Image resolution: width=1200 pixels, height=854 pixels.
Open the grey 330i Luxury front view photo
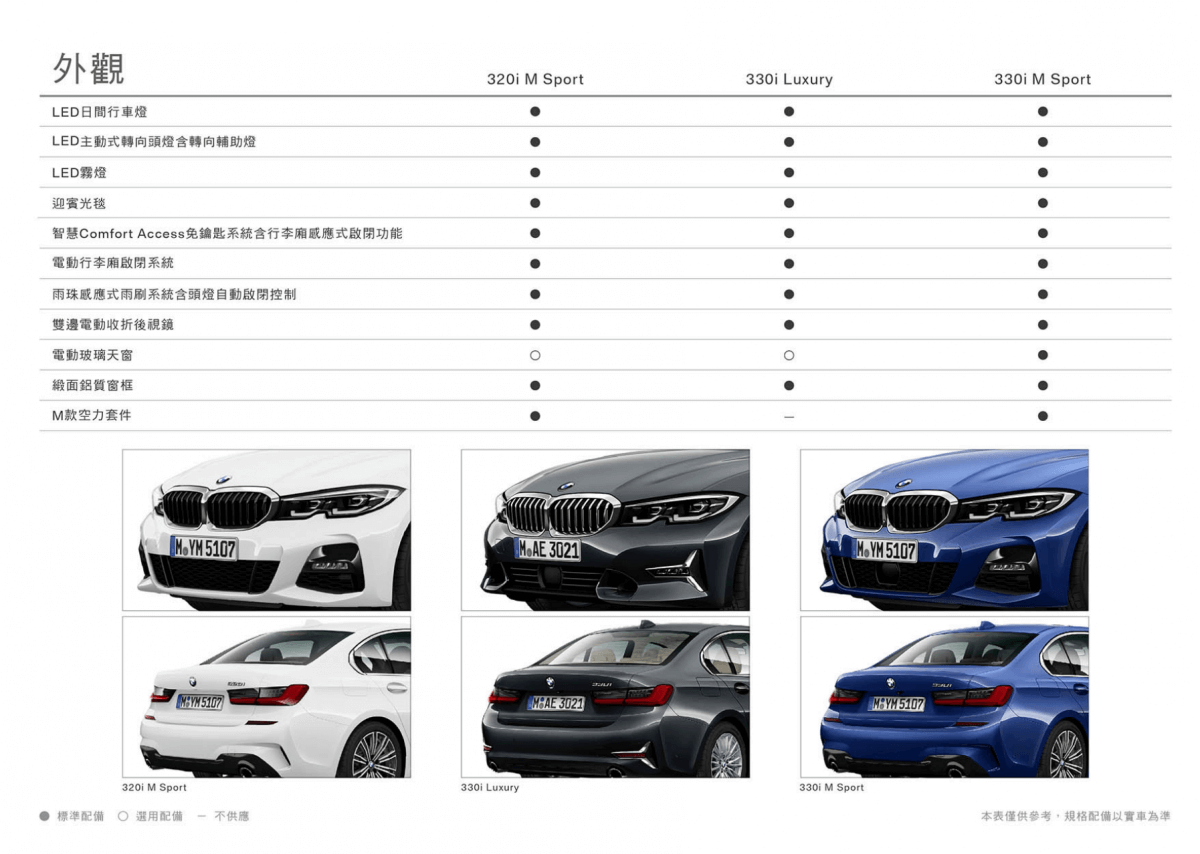pos(605,530)
